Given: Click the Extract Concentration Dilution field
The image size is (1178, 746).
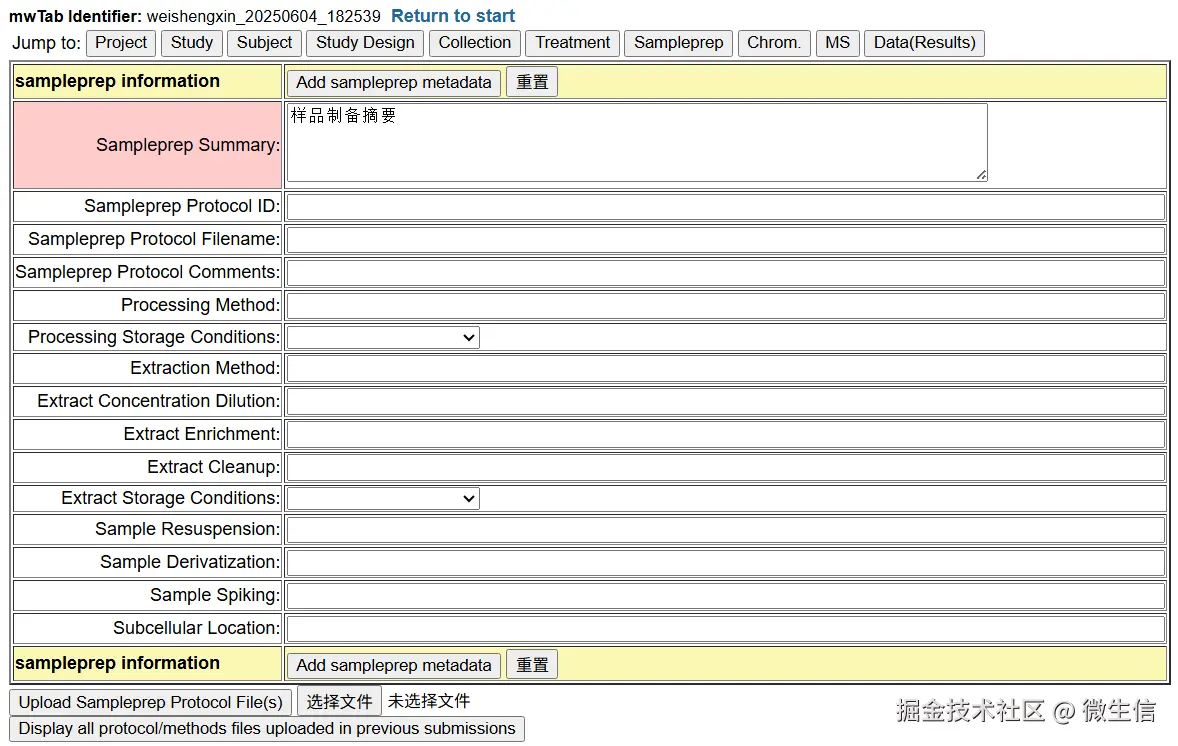Looking at the screenshot, I should tap(726, 402).
